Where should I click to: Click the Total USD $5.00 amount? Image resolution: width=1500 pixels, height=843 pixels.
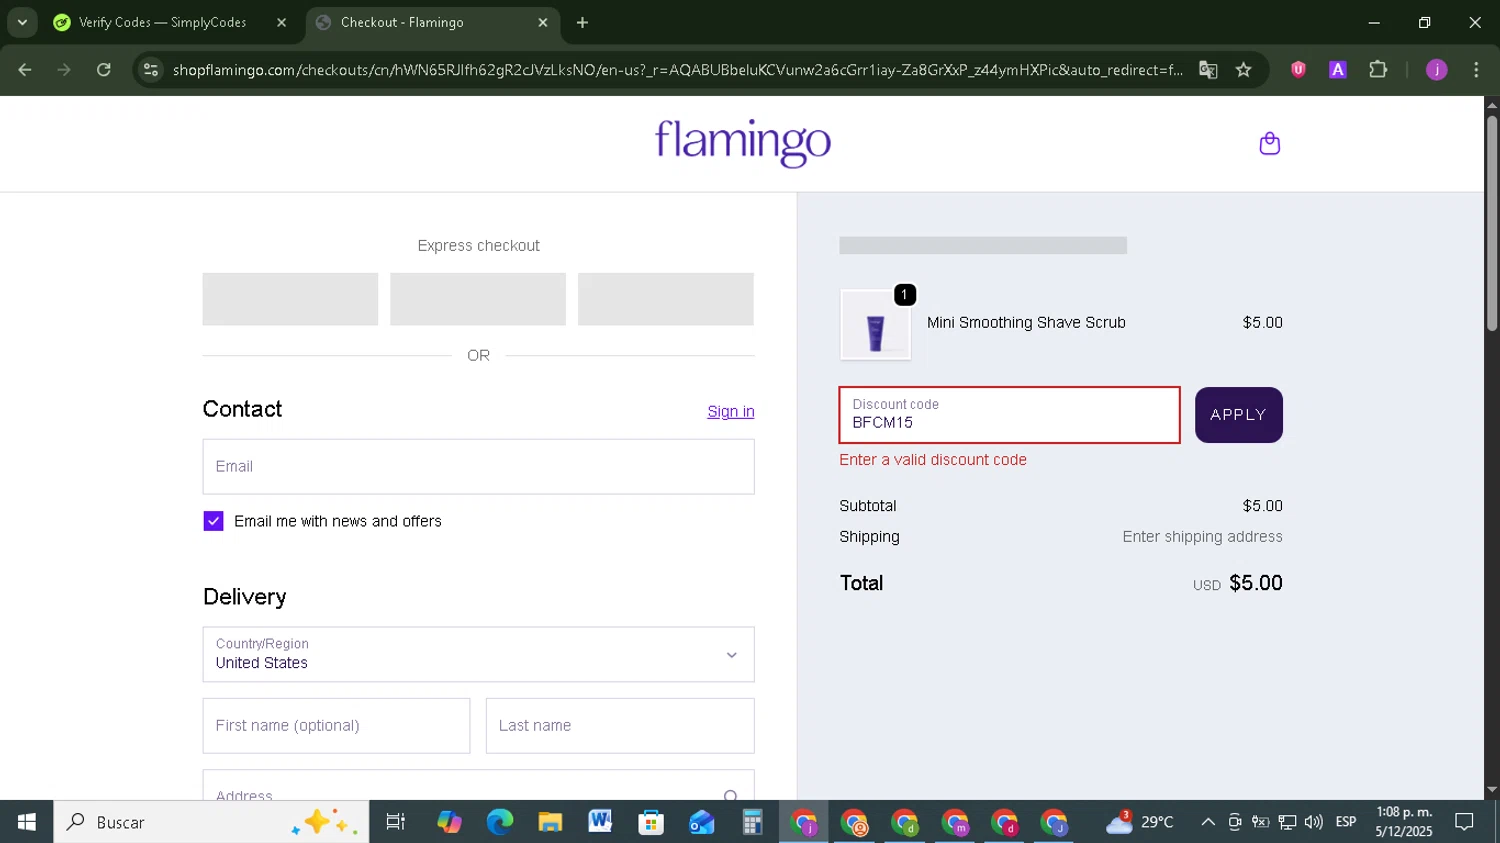tap(1237, 583)
